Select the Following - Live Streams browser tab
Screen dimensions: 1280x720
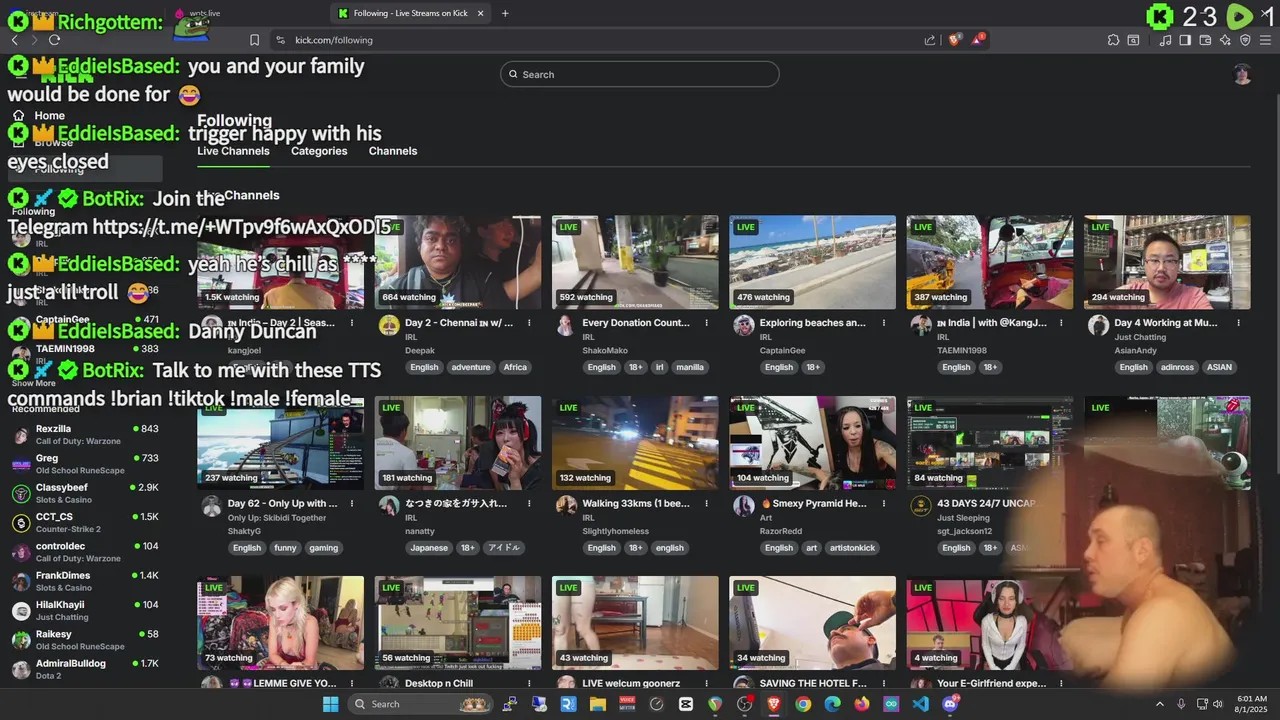[x=411, y=13]
